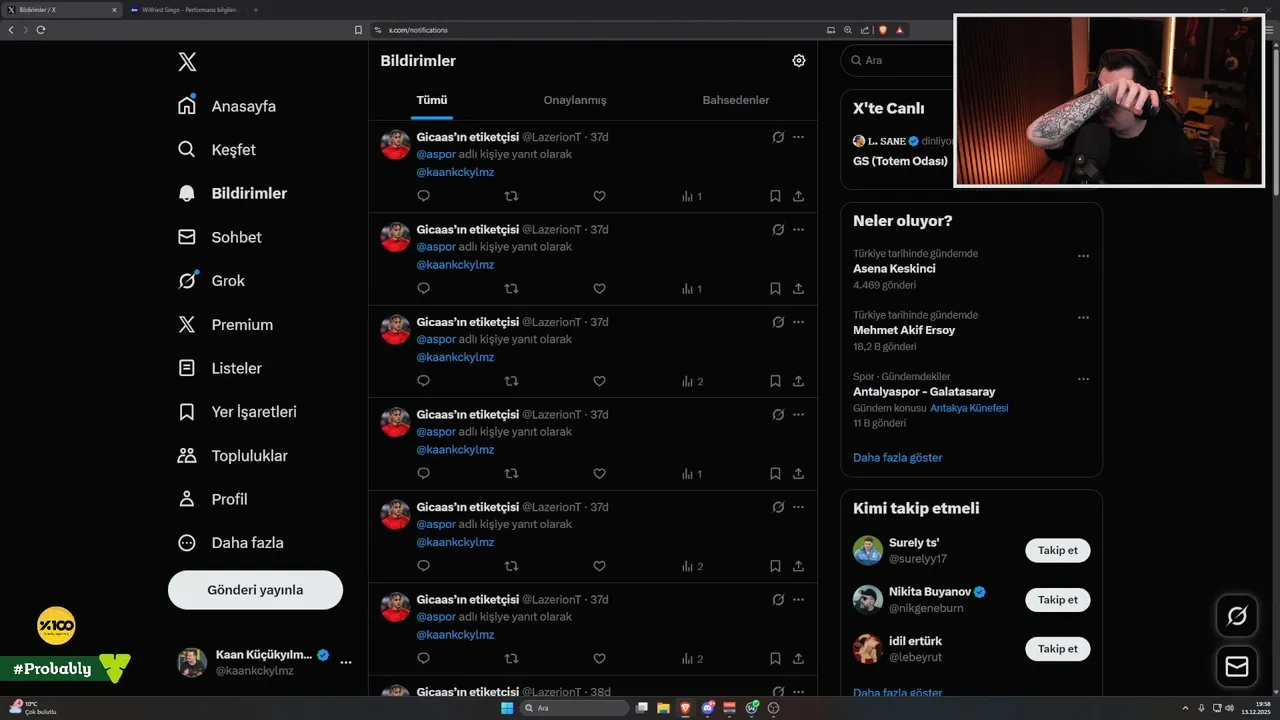Click the X logo in the sidebar
1280x720 pixels.
tap(187, 62)
